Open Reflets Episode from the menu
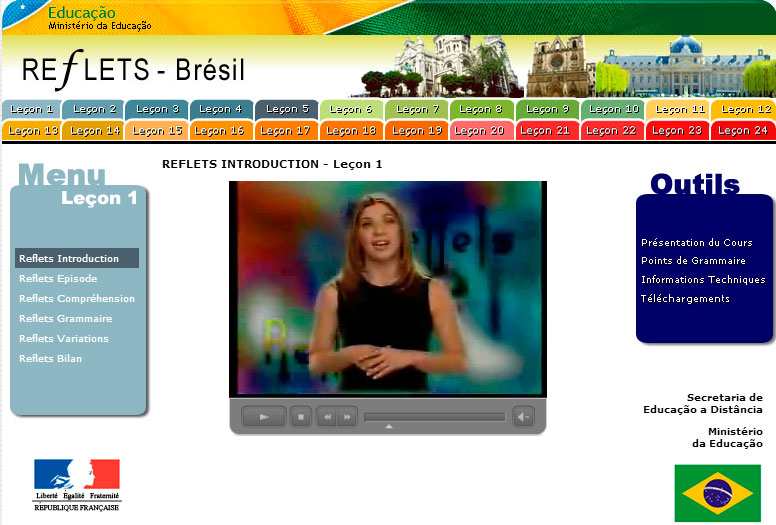776x525 pixels. (x=58, y=279)
